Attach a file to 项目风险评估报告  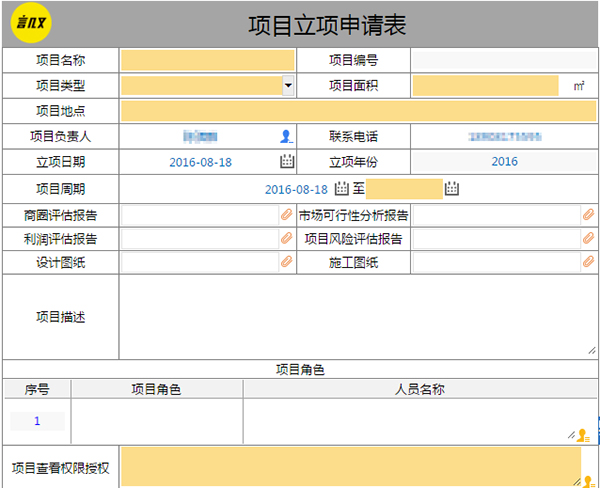[588, 239]
